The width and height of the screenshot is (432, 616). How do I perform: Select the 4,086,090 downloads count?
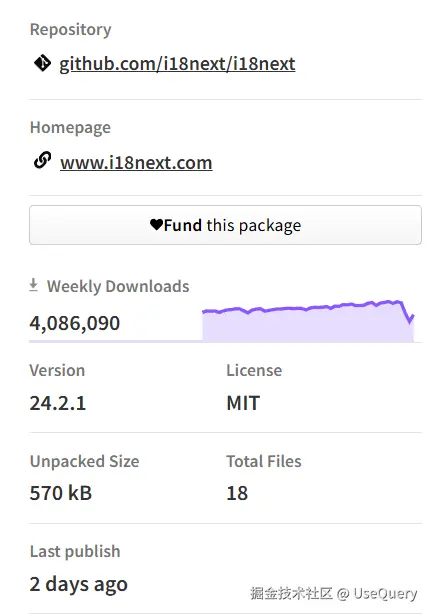(x=75, y=323)
